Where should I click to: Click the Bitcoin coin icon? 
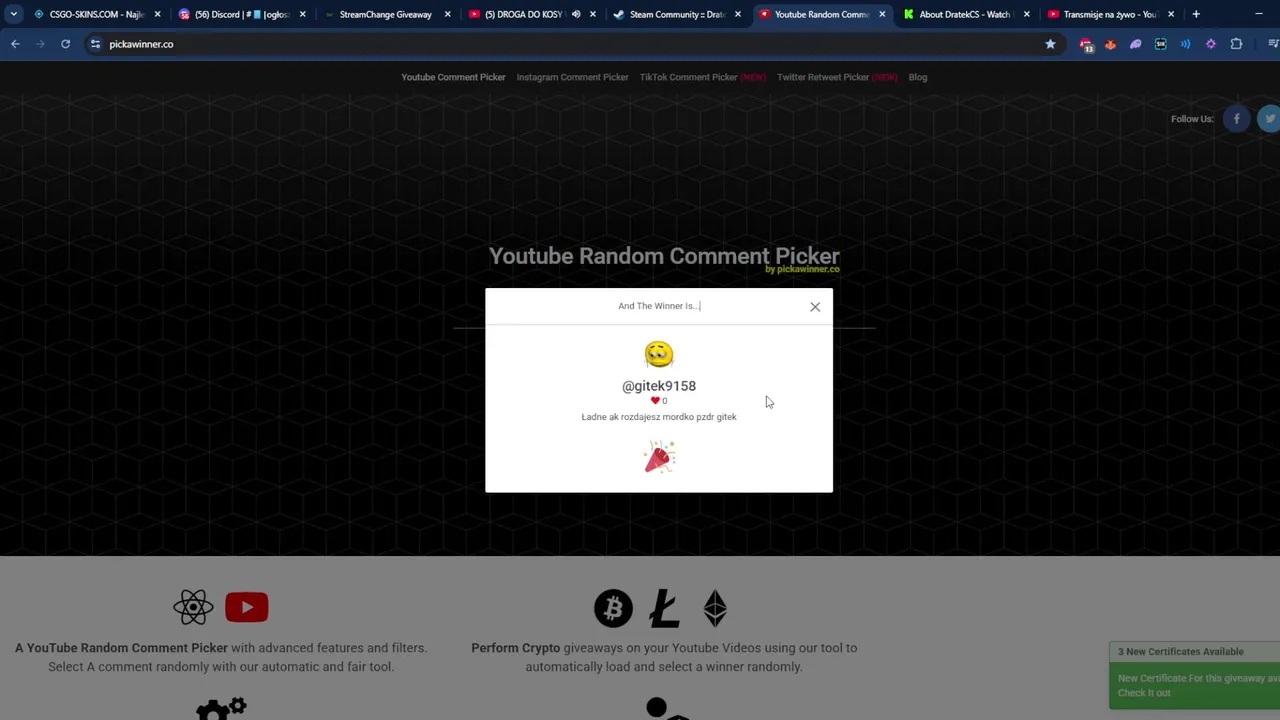pyautogui.click(x=613, y=608)
